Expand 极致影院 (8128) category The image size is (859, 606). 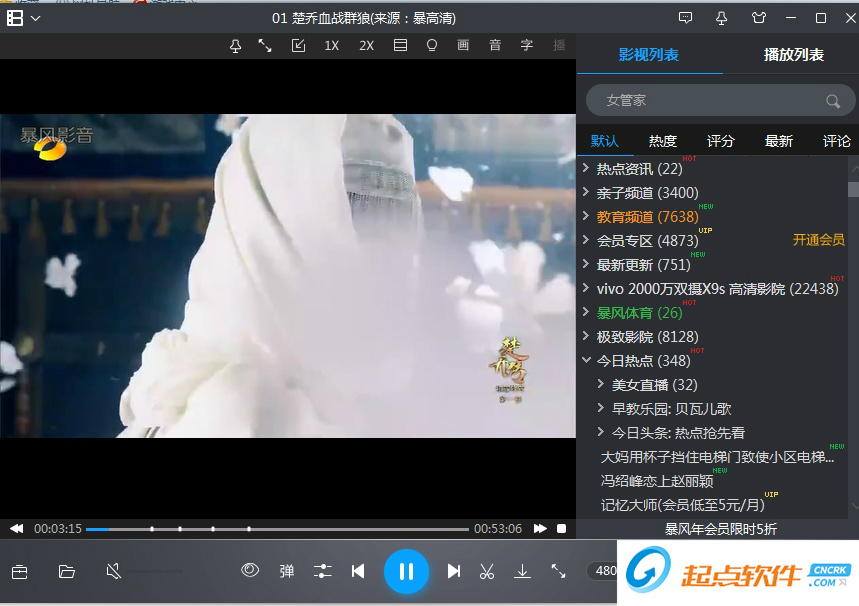[586, 336]
